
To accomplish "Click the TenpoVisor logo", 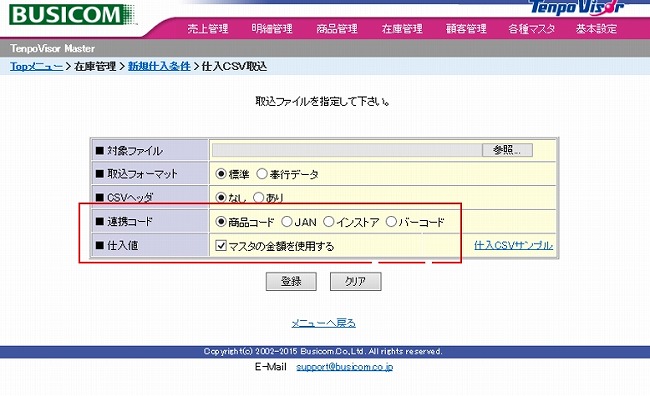I will click(x=577, y=7).
